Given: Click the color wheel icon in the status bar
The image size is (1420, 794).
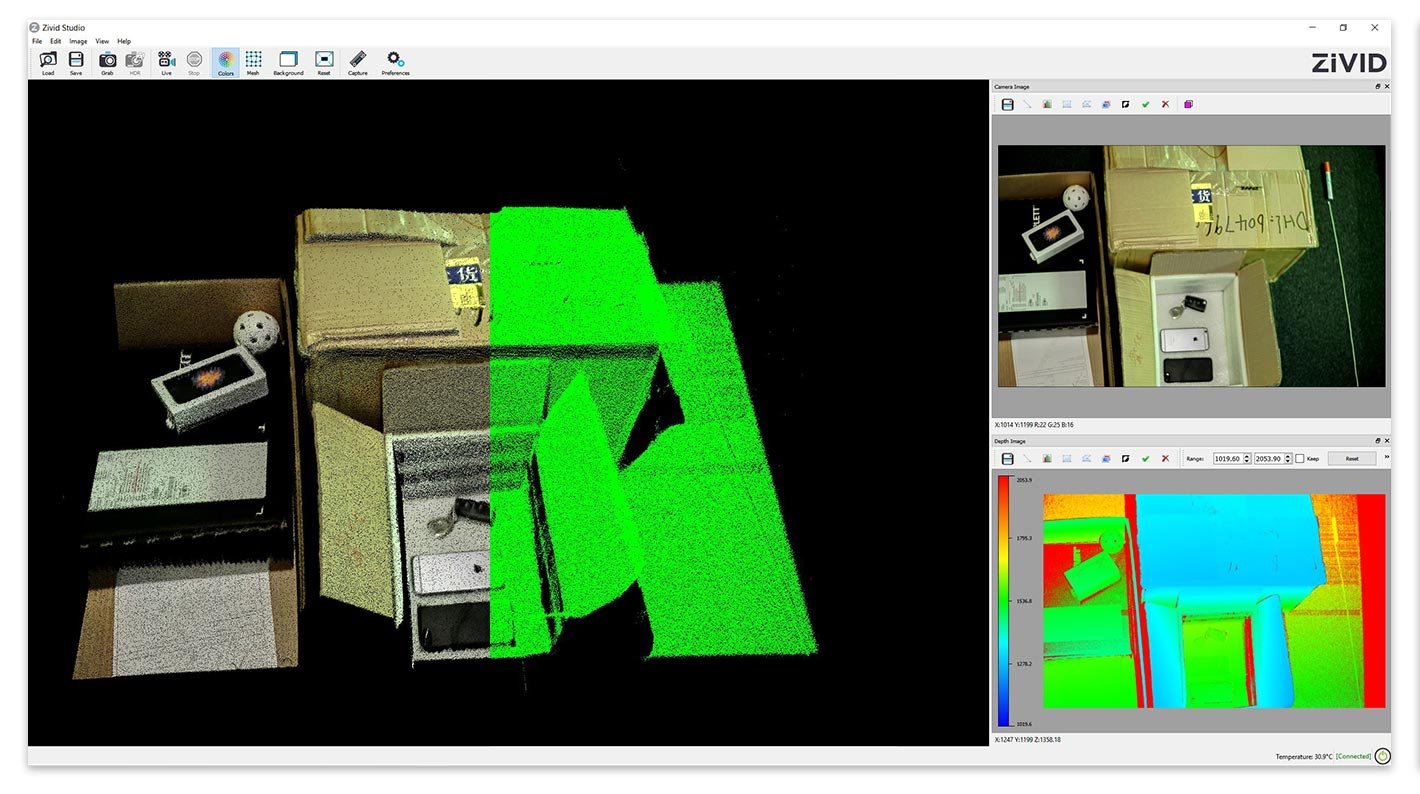Looking at the screenshot, I should pyautogui.click(x=1381, y=756).
